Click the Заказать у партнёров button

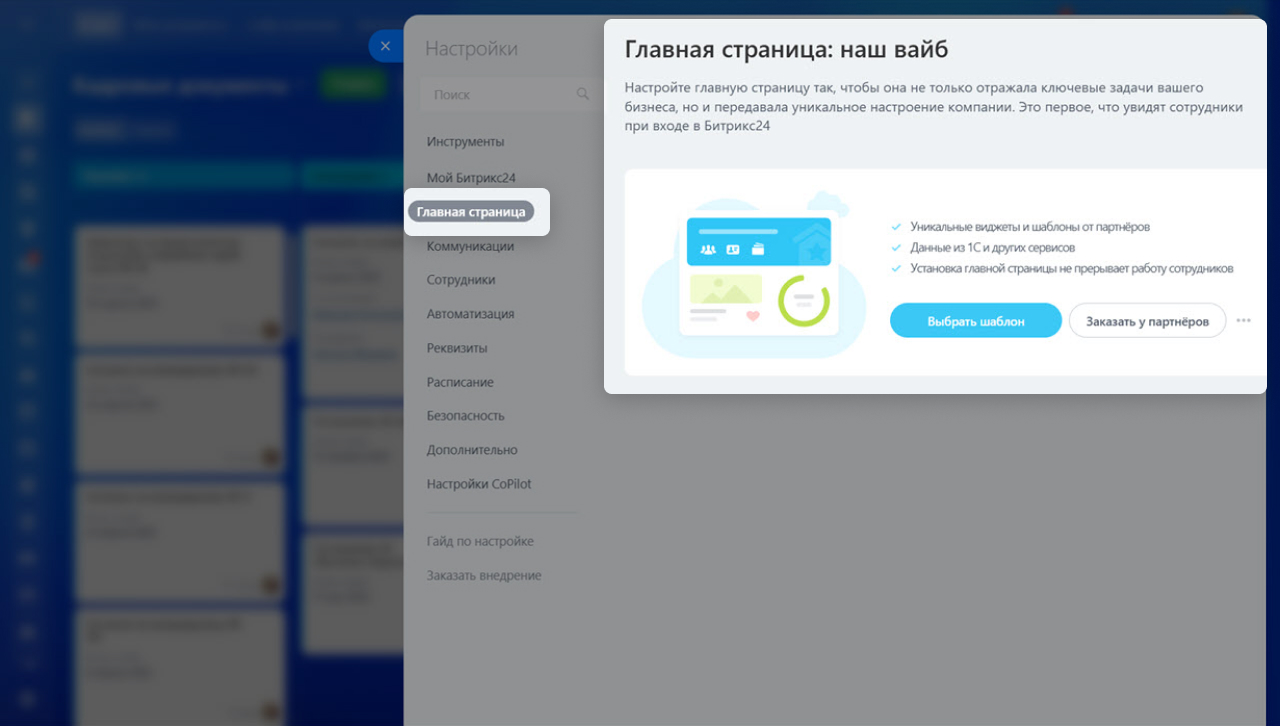coord(1148,321)
